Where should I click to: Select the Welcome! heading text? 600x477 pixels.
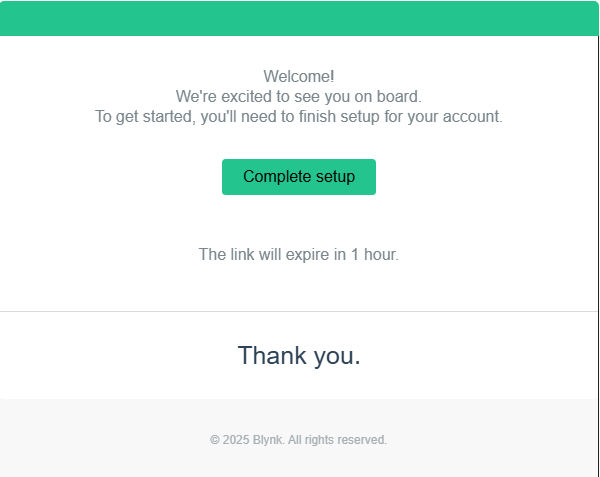pyautogui.click(x=299, y=77)
